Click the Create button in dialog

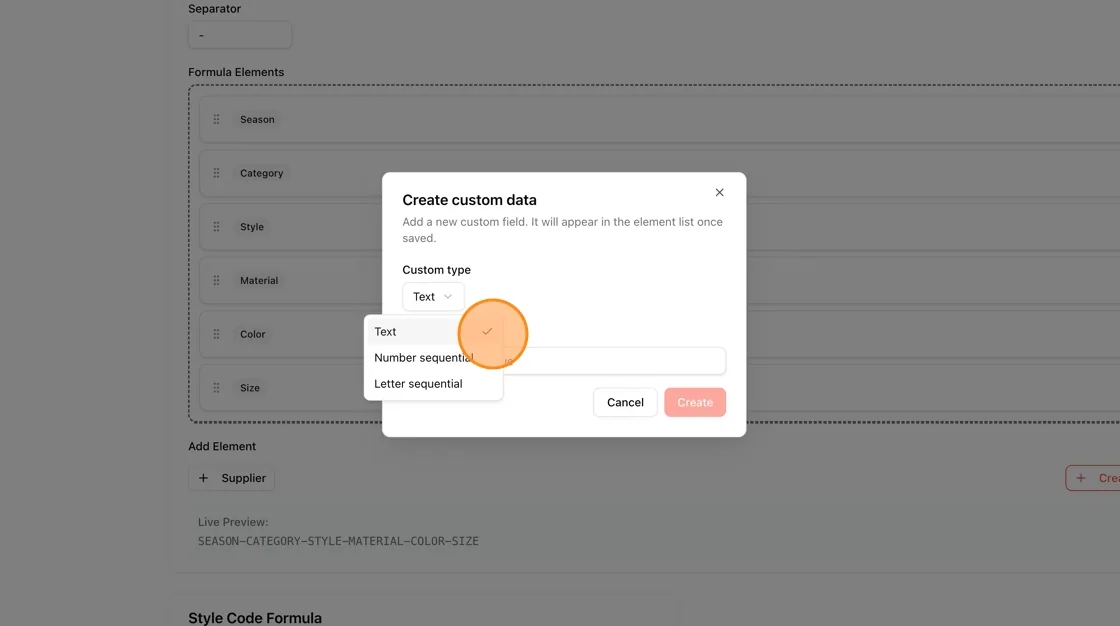click(x=695, y=402)
